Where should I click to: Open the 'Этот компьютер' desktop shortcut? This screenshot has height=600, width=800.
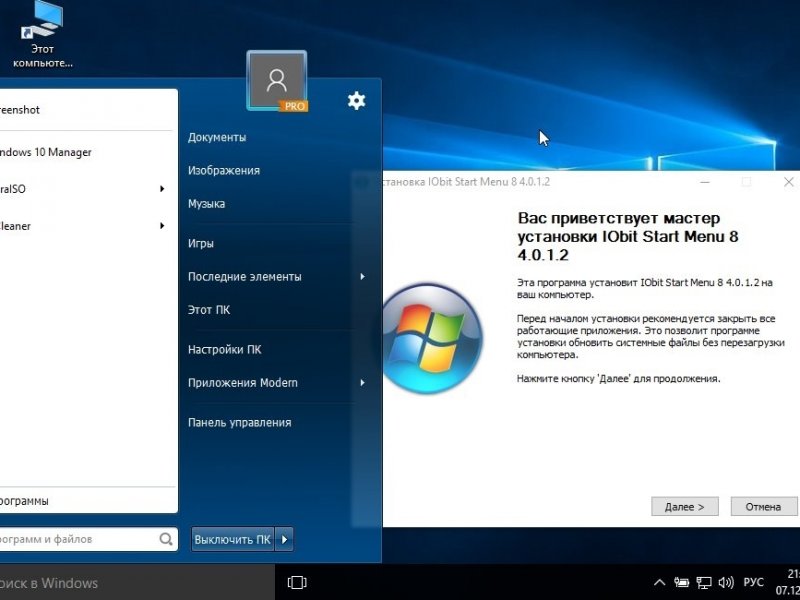(x=42, y=35)
